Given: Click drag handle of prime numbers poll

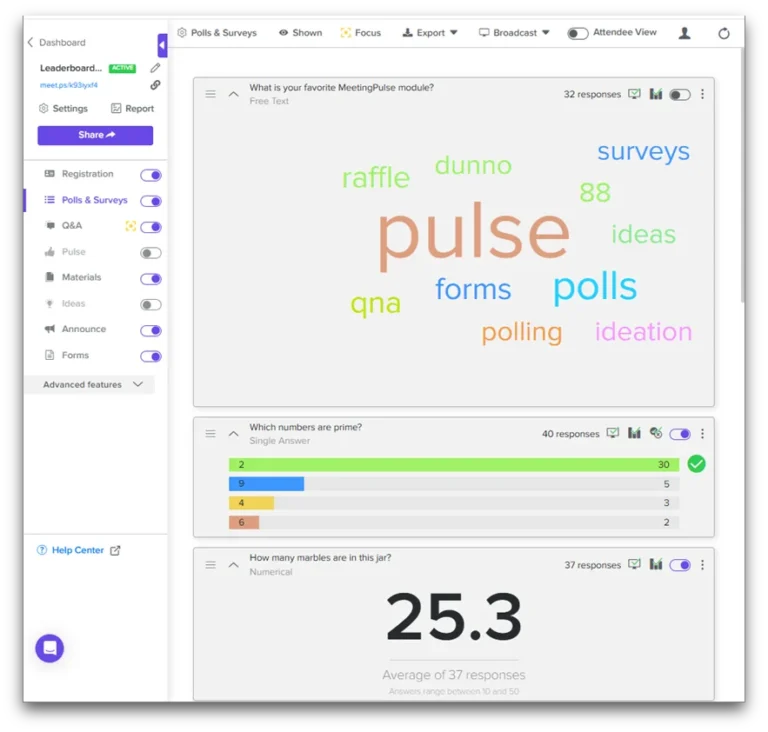Looking at the screenshot, I should pyautogui.click(x=211, y=434).
